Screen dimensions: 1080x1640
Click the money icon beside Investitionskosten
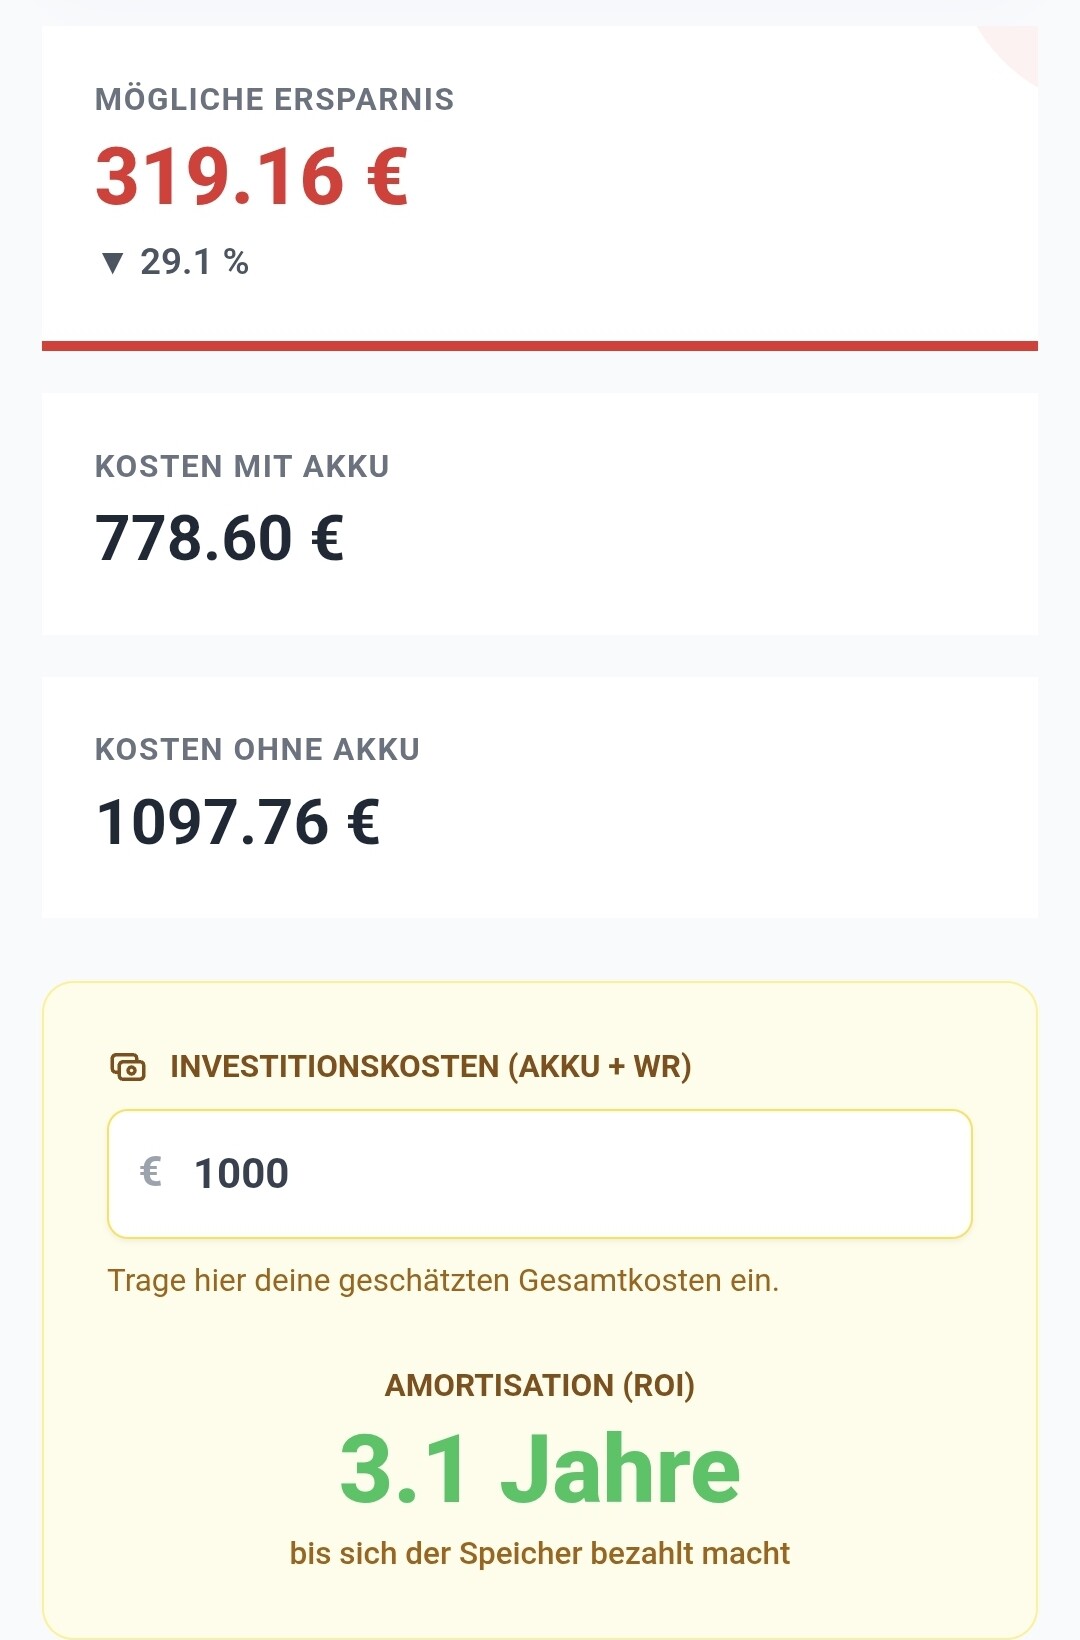point(128,1067)
